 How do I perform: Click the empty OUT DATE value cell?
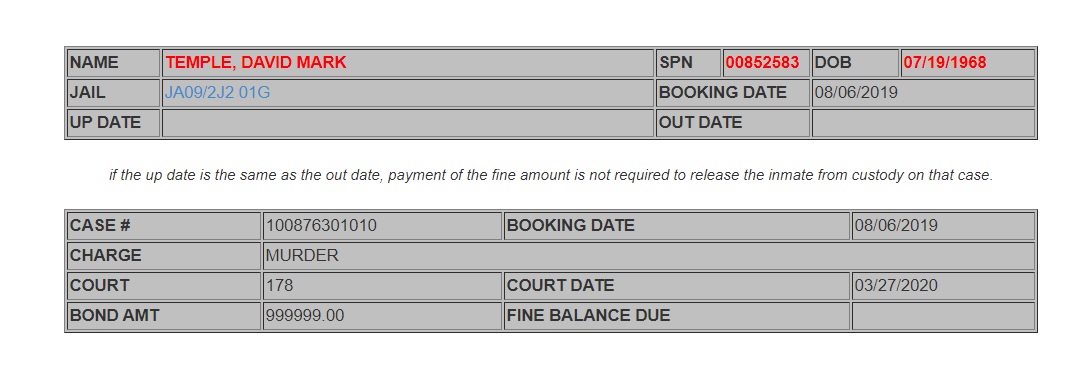click(923, 123)
